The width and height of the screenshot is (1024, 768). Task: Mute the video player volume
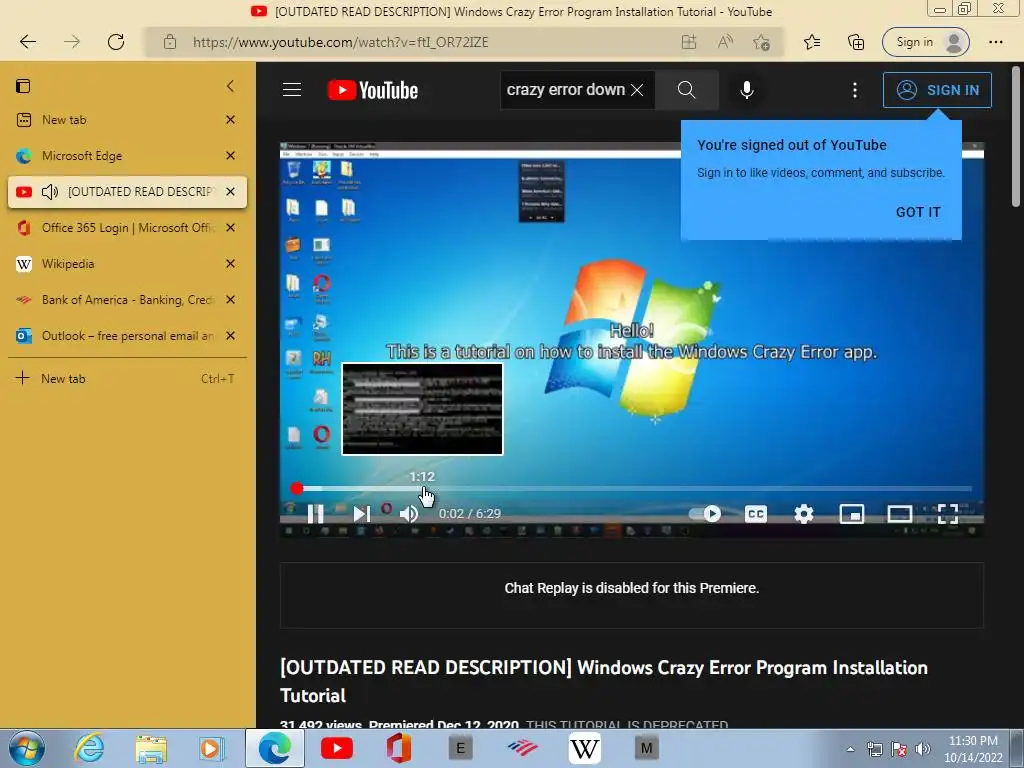tap(409, 515)
